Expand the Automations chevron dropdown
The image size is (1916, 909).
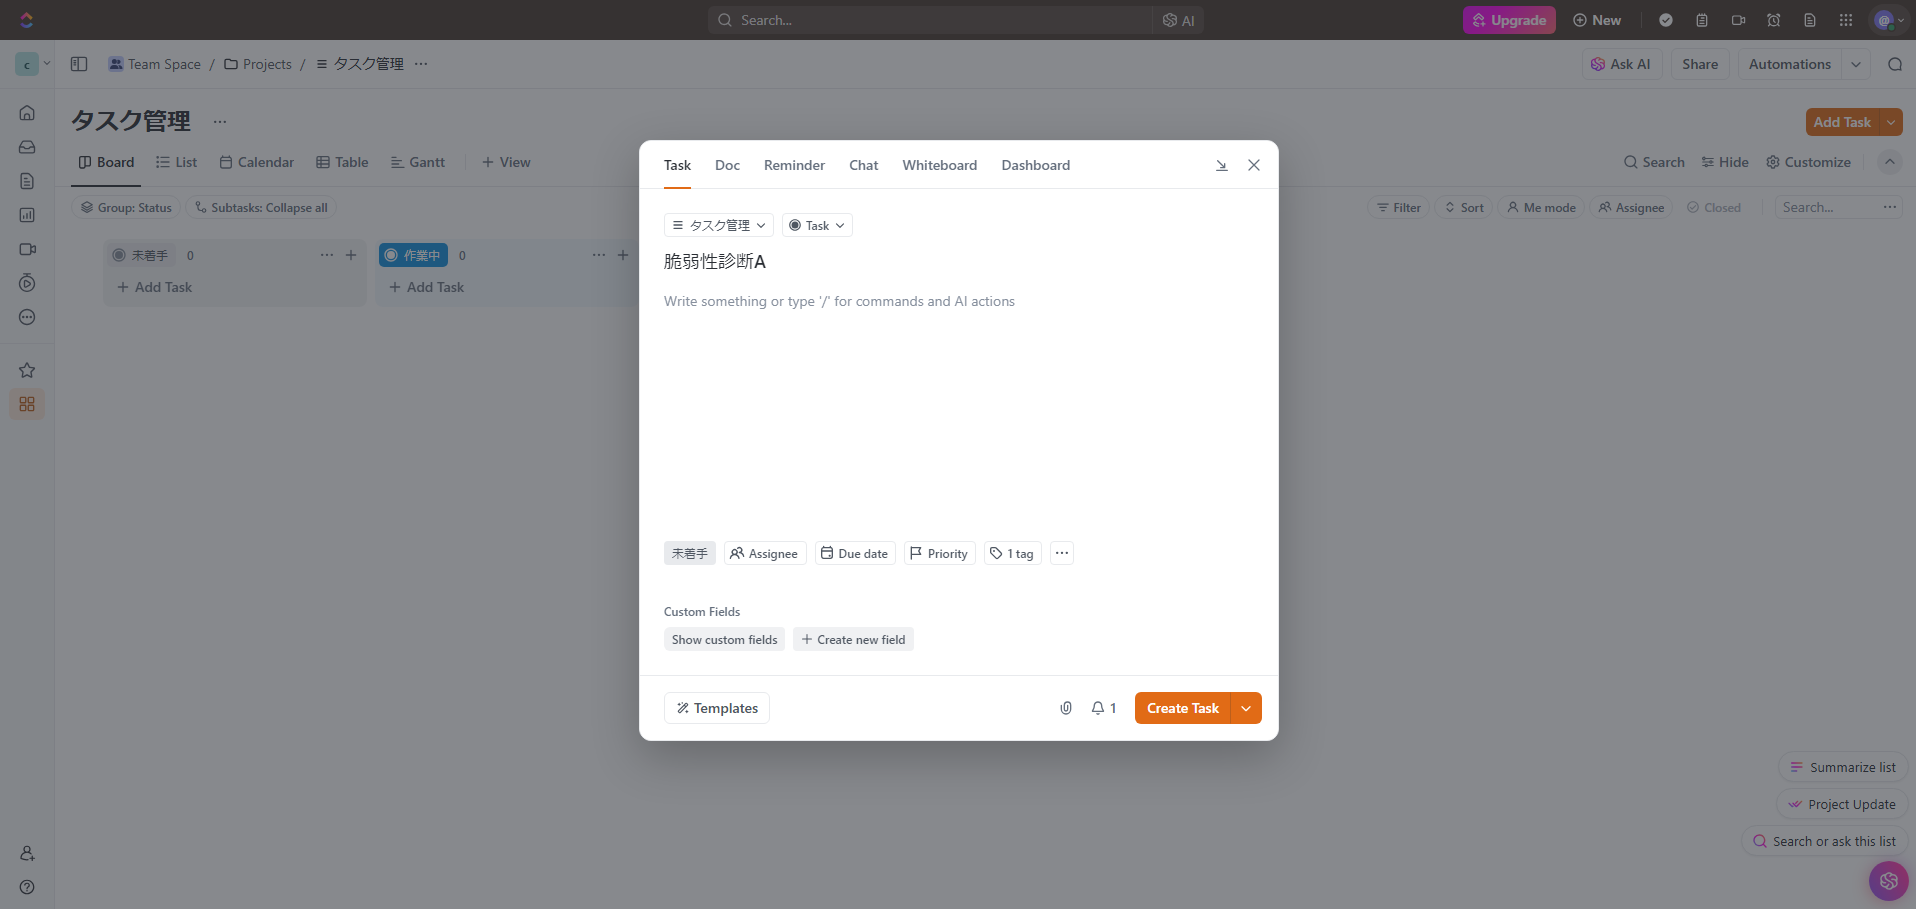(x=1856, y=64)
